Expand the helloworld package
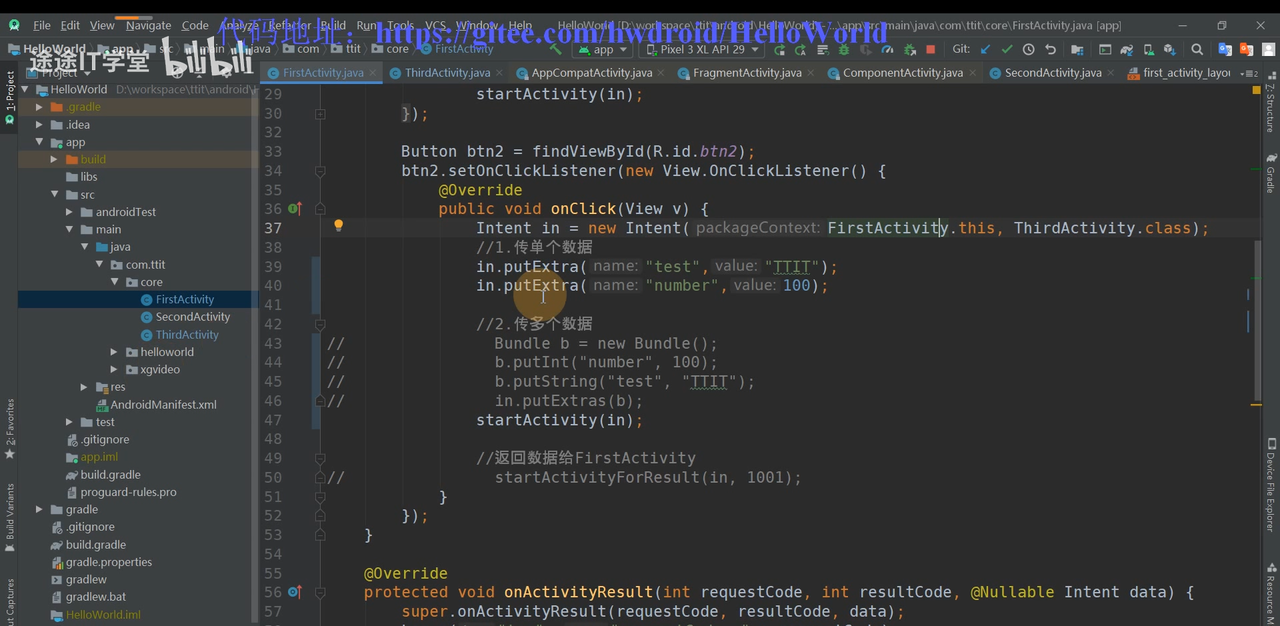The image size is (1280, 626). pyautogui.click(x=116, y=352)
